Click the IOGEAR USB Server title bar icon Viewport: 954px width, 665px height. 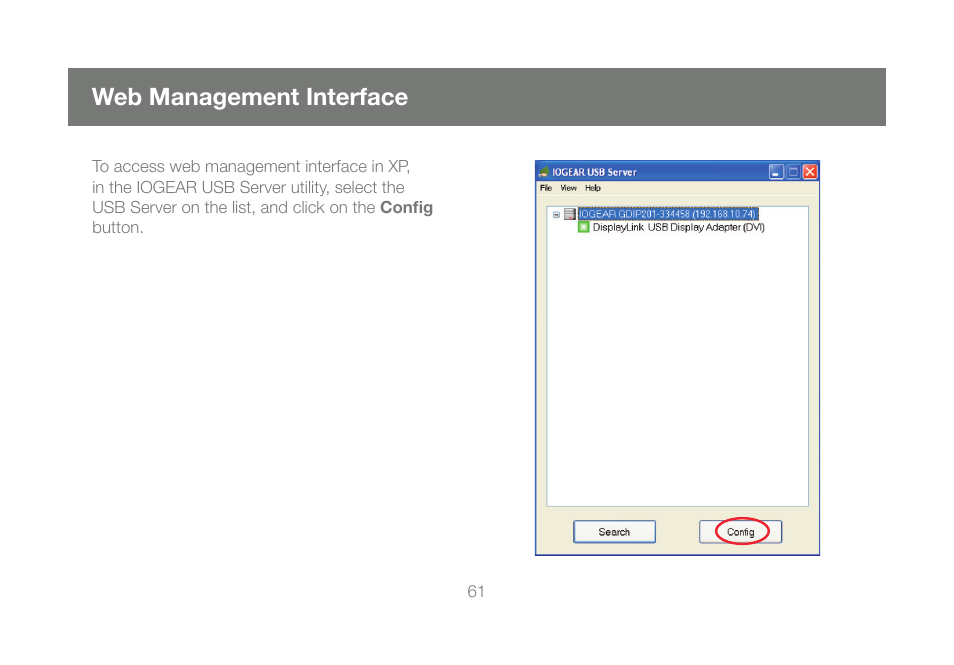pos(544,172)
